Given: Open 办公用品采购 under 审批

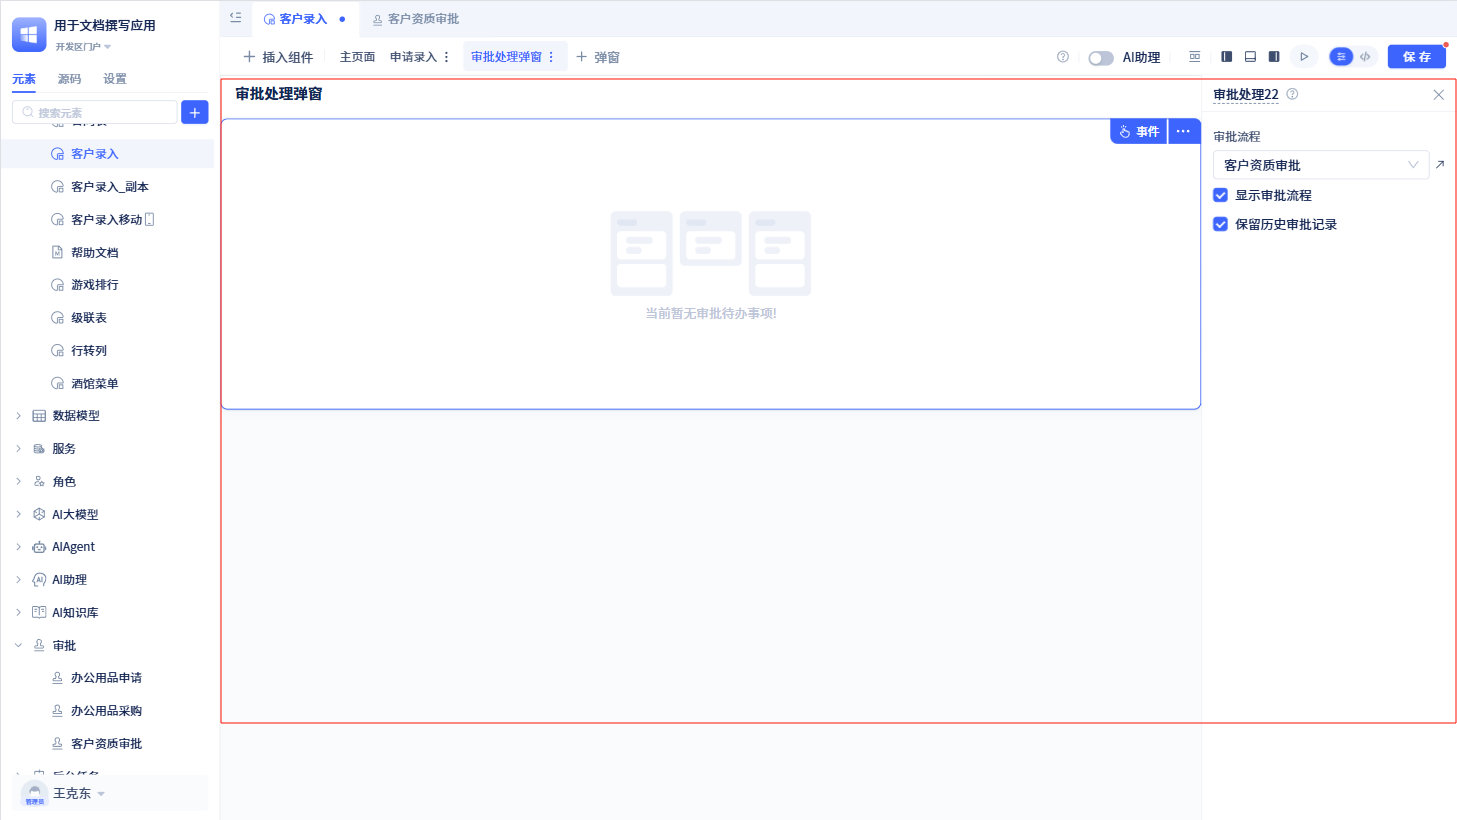Looking at the screenshot, I should tap(107, 711).
